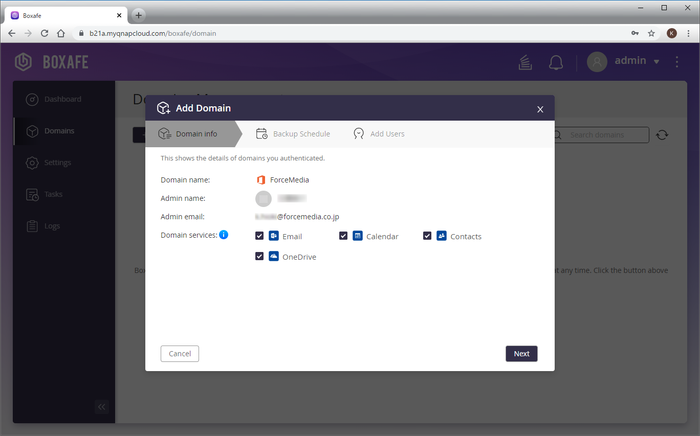Go back in the browser
This screenshot has width=700, height=436.
(12, 33)
